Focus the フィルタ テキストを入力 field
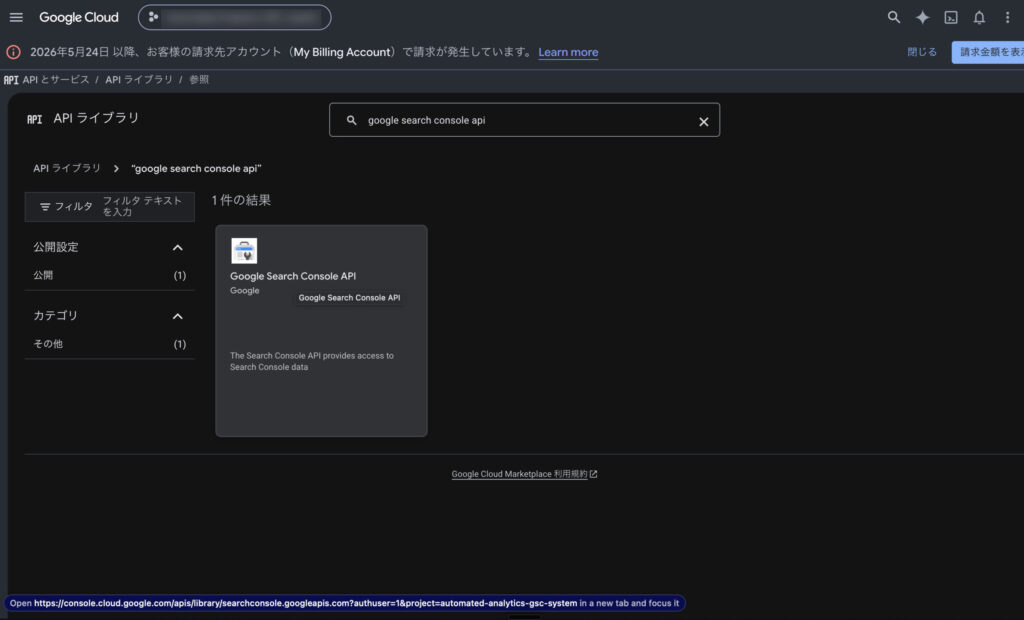Image resolution: width=1024 pixels, height=620 pixels. click(142, 206)
